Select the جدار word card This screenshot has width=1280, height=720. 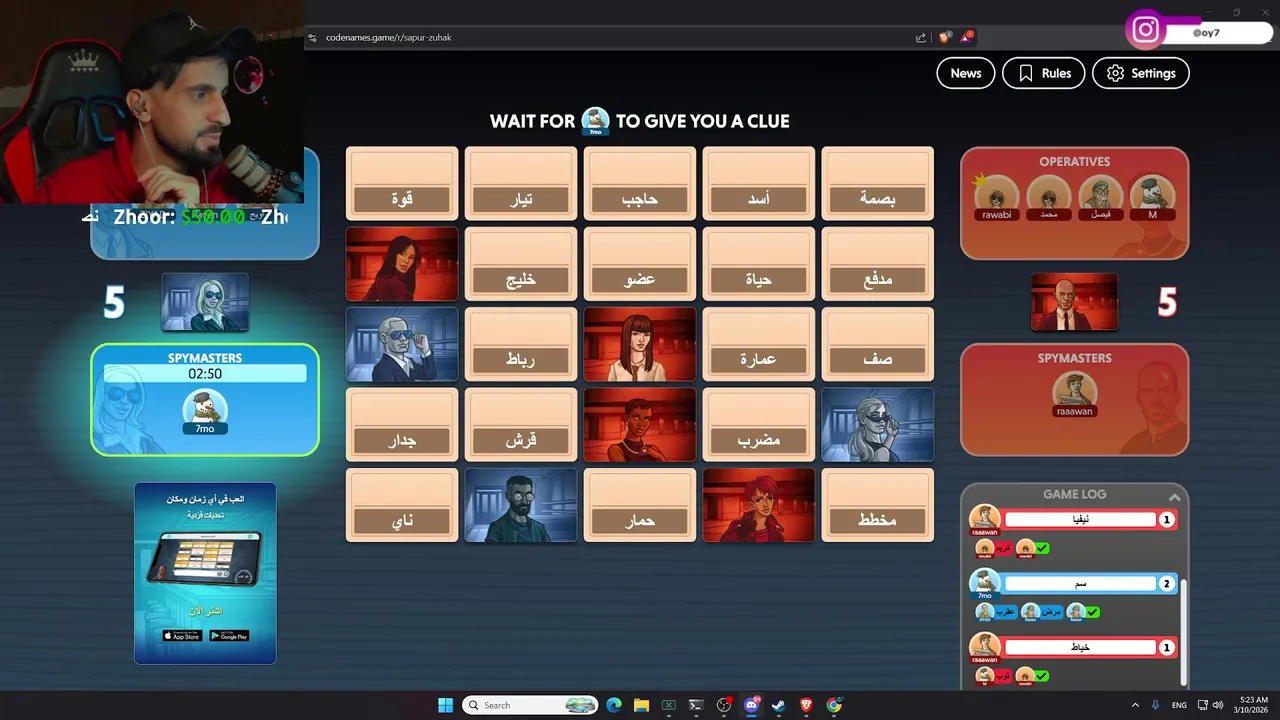pyautogui.click(x=402, y=425)
